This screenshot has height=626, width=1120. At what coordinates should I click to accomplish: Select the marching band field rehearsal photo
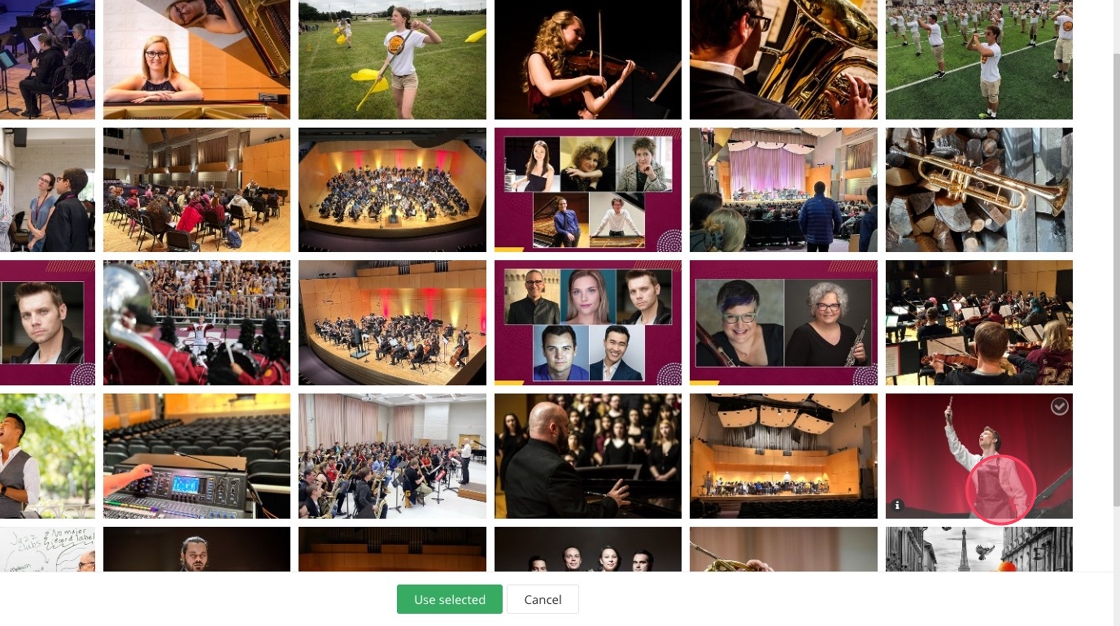coord(979,59)
